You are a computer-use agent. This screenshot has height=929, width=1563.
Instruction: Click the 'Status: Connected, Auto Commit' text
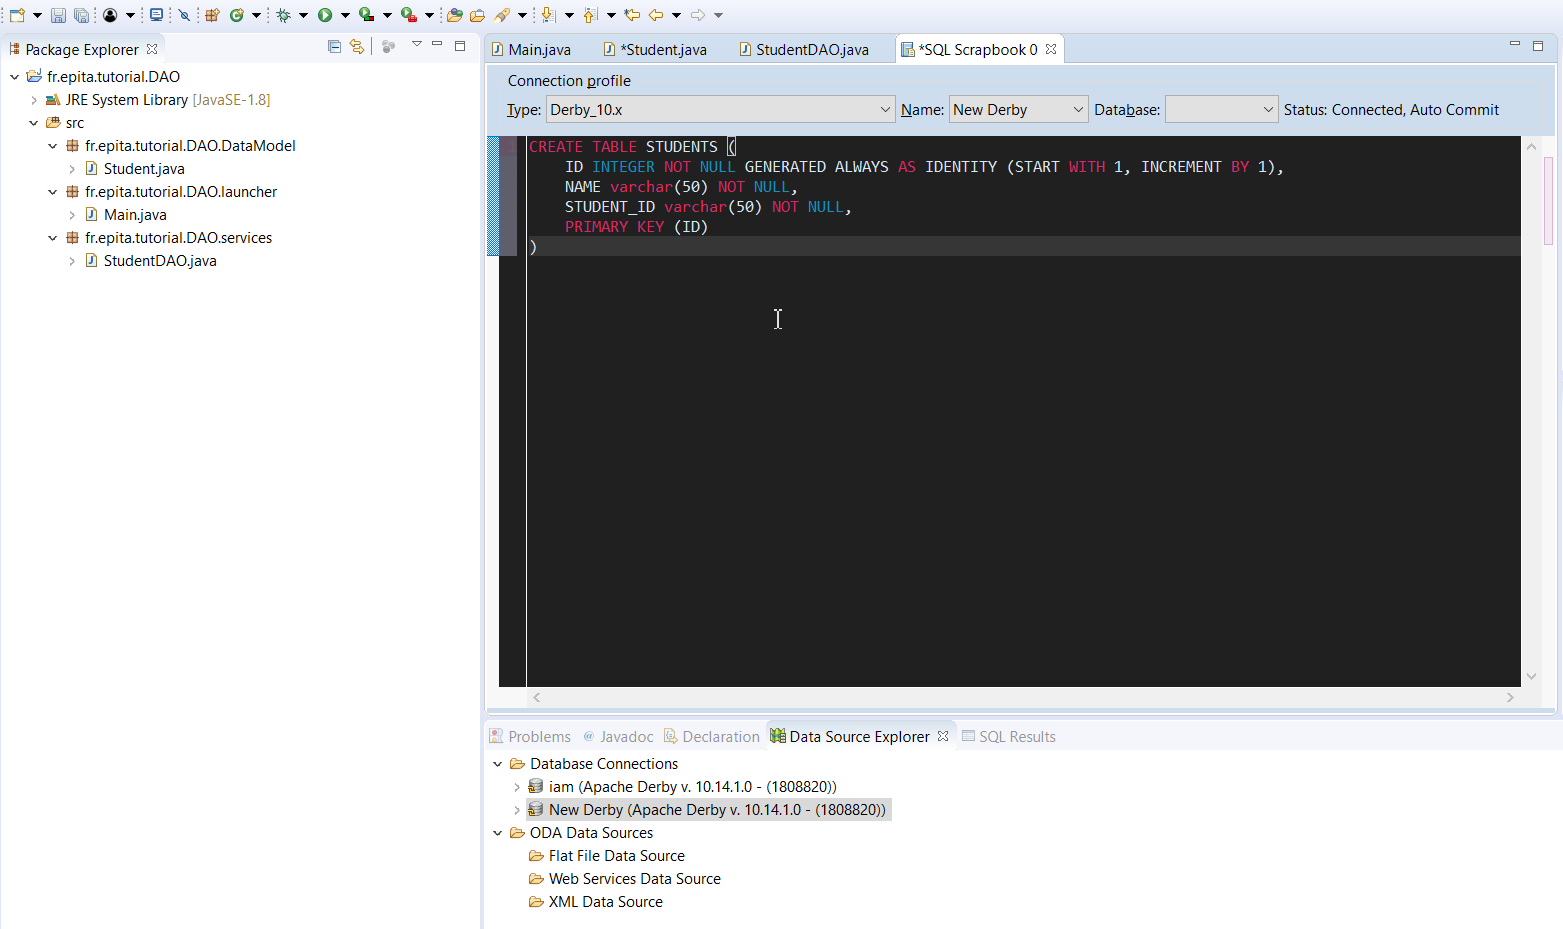coord(1391,110)
